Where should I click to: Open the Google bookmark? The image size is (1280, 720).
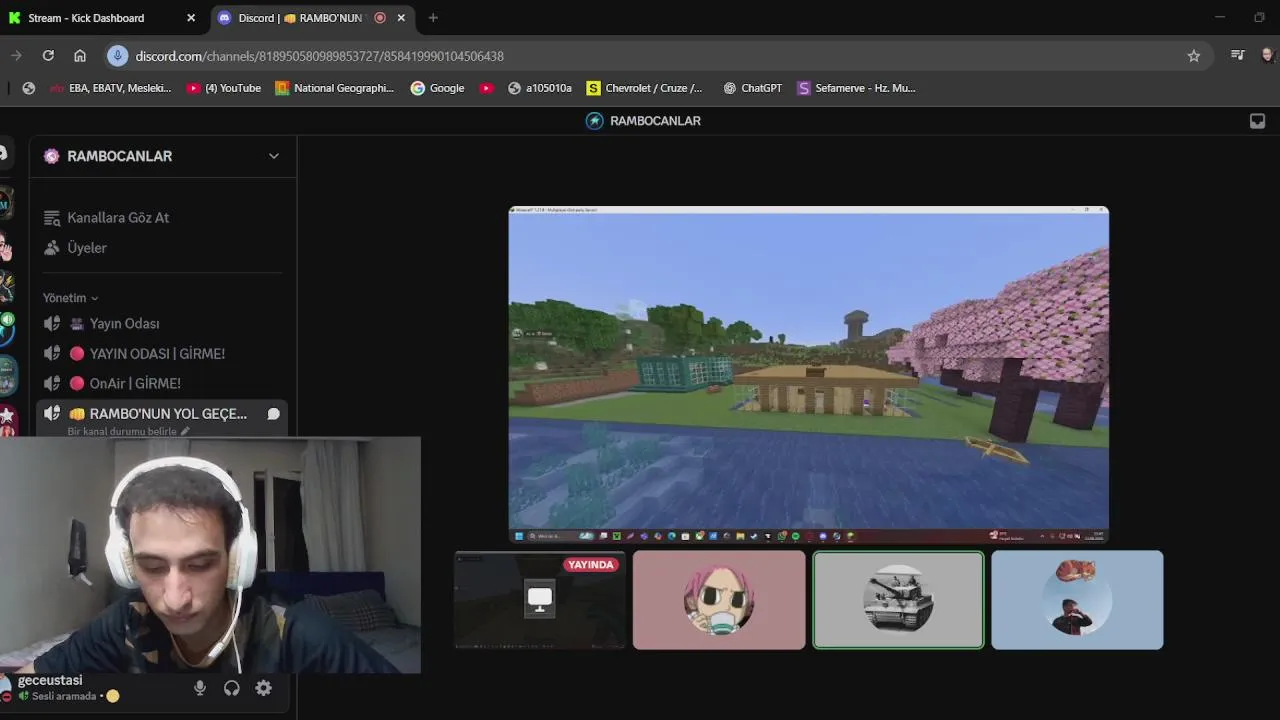coord(437,88)
